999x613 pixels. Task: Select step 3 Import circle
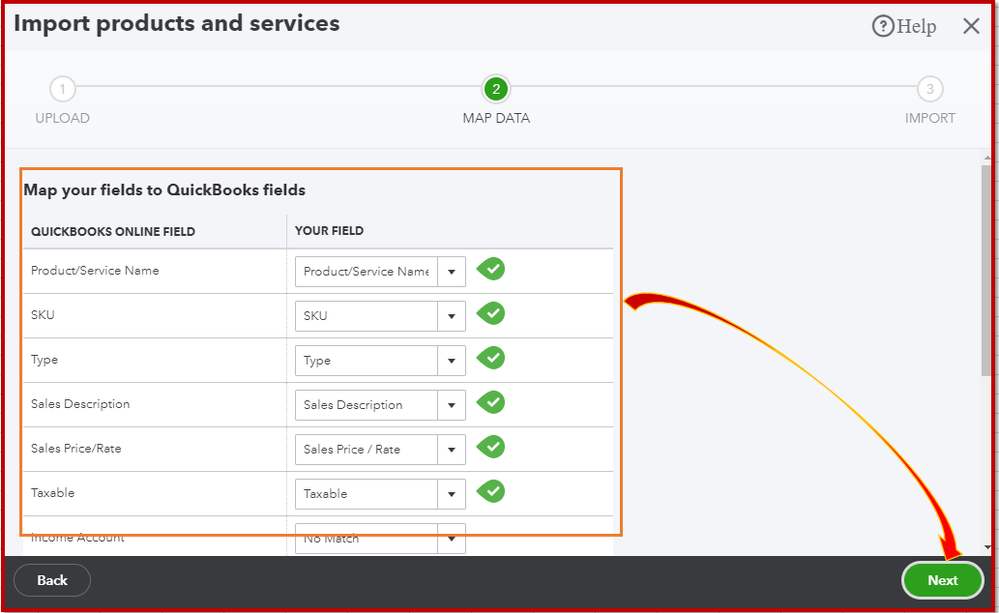(x=930, y=89)
